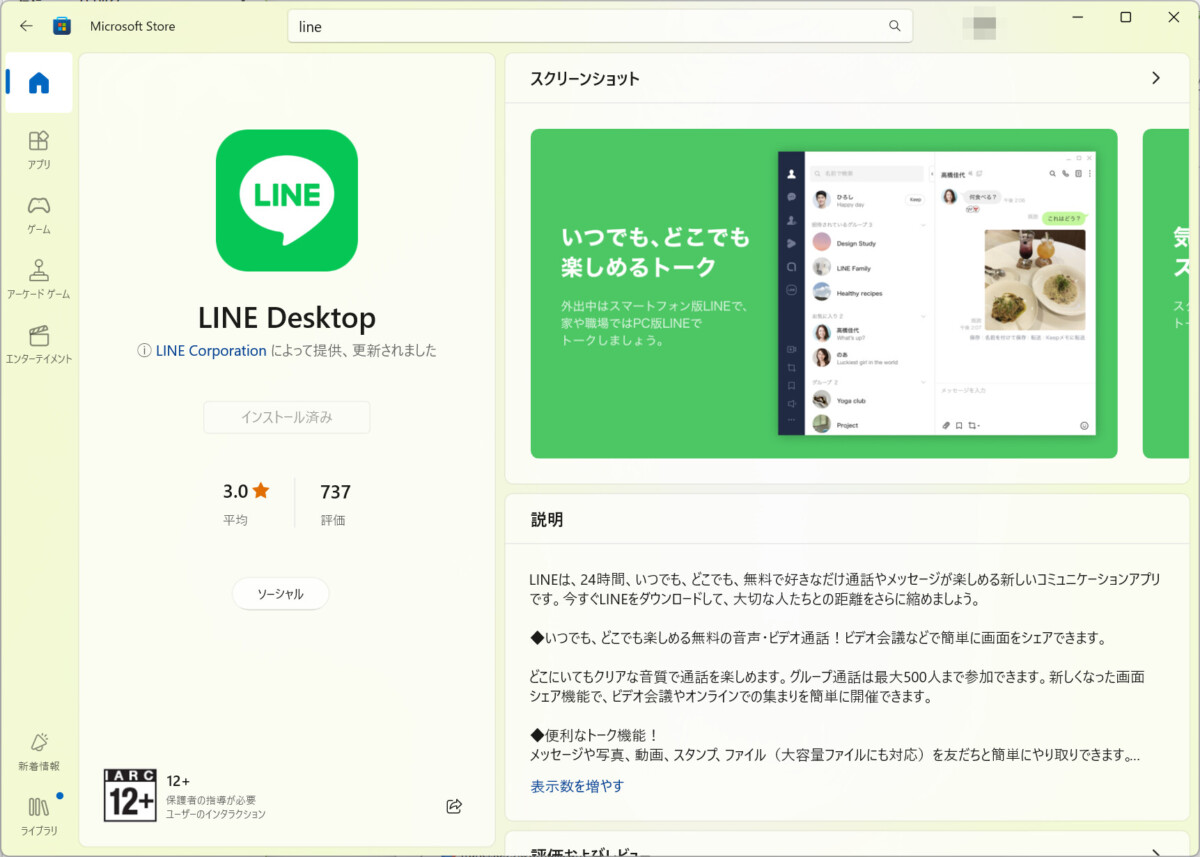The height and width of the screenshot is (857, 1200).
Task: Click the share icon
Action: 454,806
